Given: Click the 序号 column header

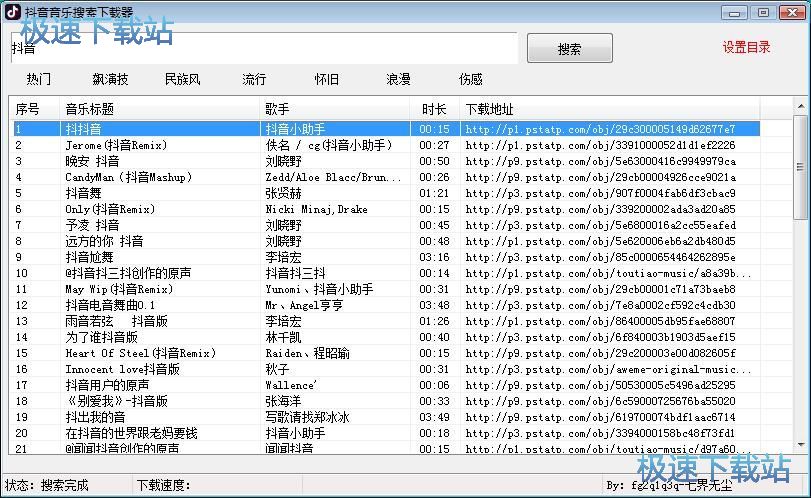Looking at the screenshot, I should click(35, 109).
